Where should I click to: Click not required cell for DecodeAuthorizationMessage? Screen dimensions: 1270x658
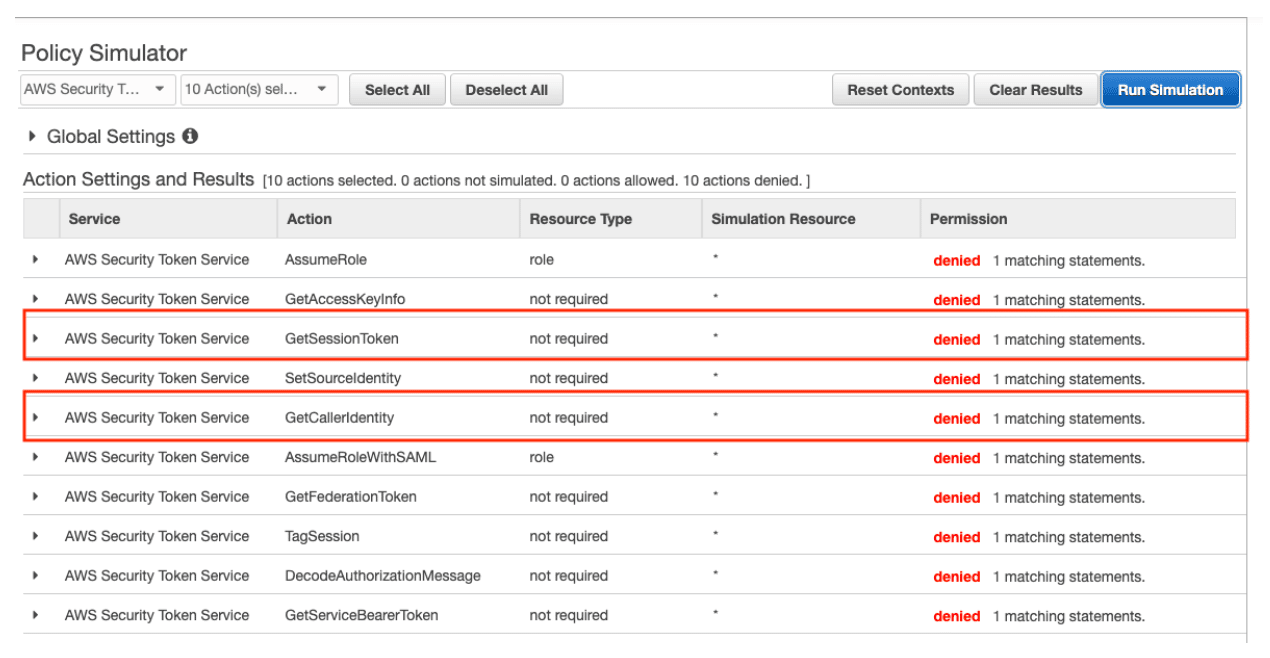point(569,575)
